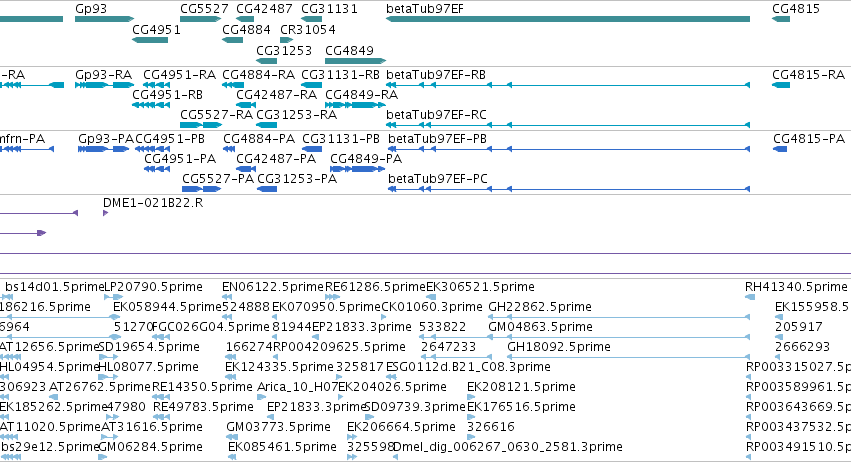Click the CG4849 gene bar
851x462 pixels.
pyautogui.click(x=355, y=61)
